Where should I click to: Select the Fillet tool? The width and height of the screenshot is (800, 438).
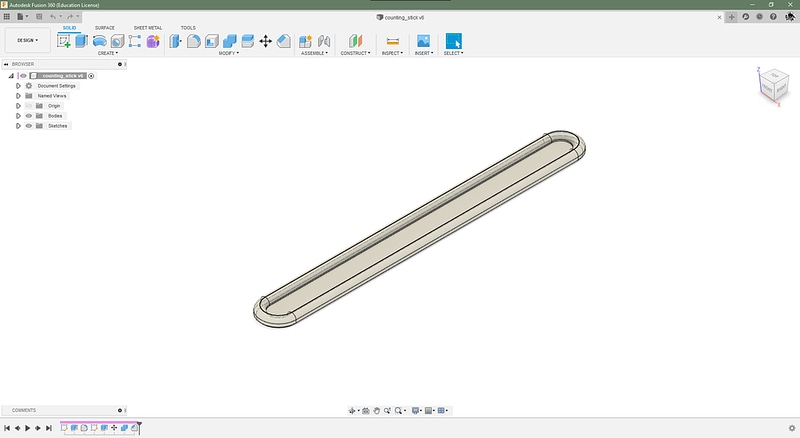193,41
